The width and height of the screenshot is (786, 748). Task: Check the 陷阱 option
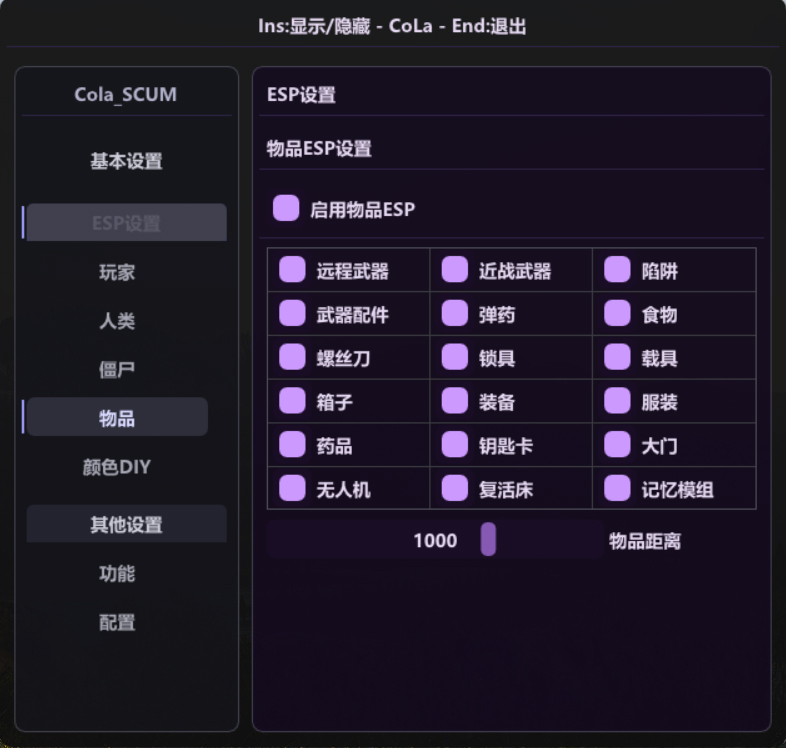(x=617, y=270)
